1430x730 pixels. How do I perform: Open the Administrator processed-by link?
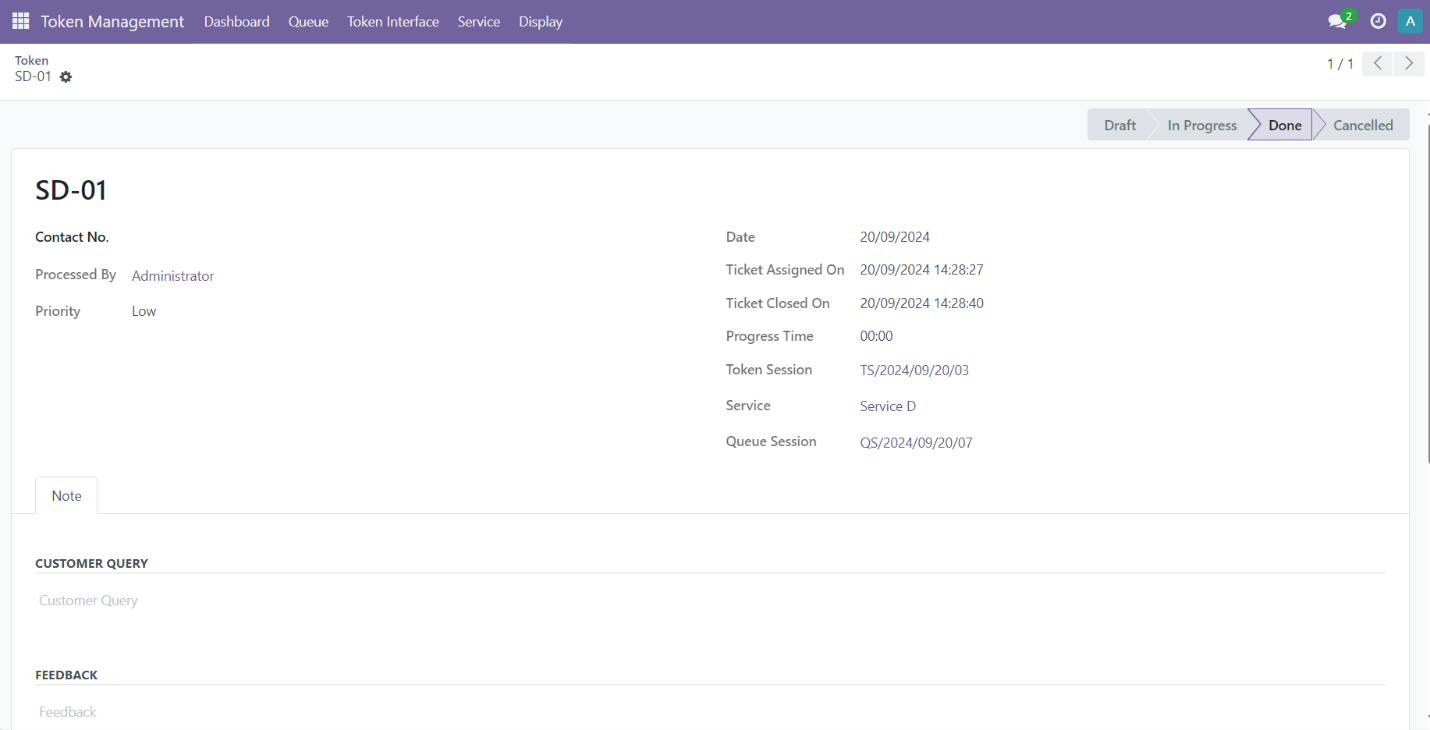point(173,276)
